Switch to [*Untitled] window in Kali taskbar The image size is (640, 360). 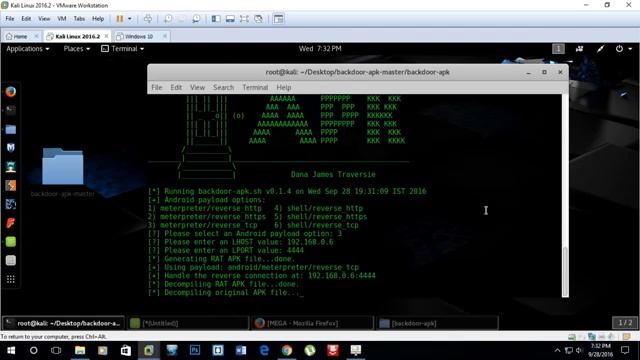[x=188, y=323]
